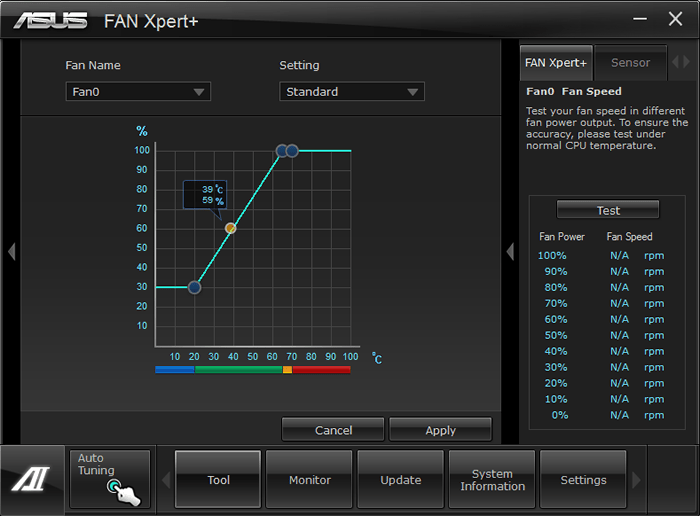700x516 pixels.
Task: Select the left of the two 100% curve points
Action: click(x=282, y=151)
